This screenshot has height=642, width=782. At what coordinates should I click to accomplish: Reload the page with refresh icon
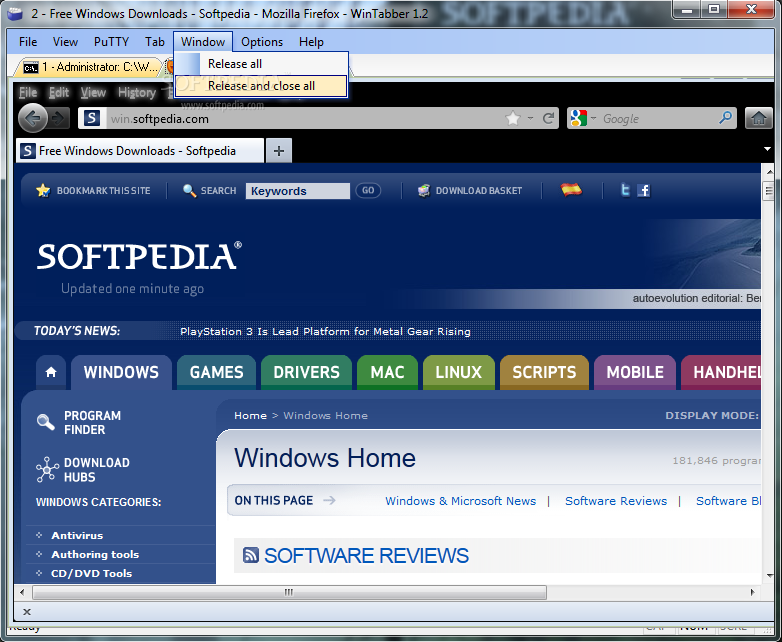click(549, 119)
